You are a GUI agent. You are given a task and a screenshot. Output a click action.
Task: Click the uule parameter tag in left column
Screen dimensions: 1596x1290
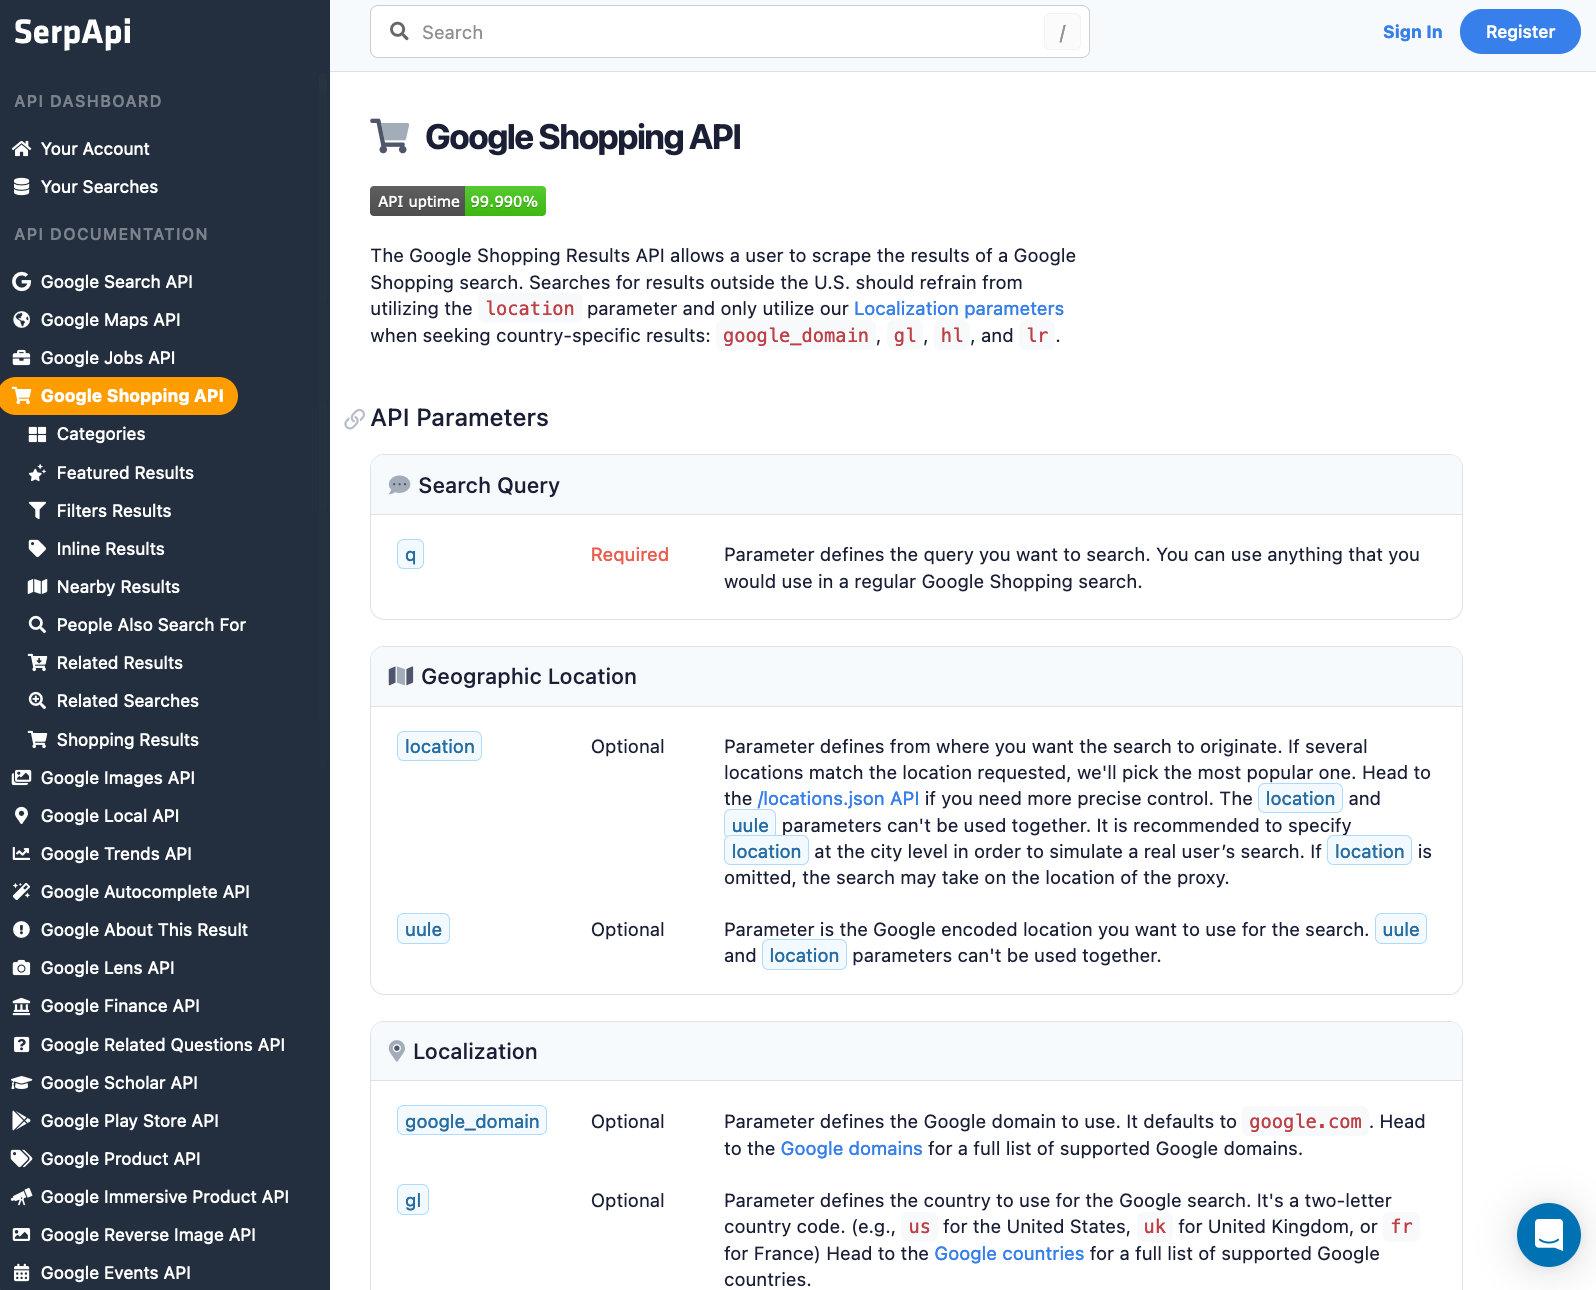(423, 930)
